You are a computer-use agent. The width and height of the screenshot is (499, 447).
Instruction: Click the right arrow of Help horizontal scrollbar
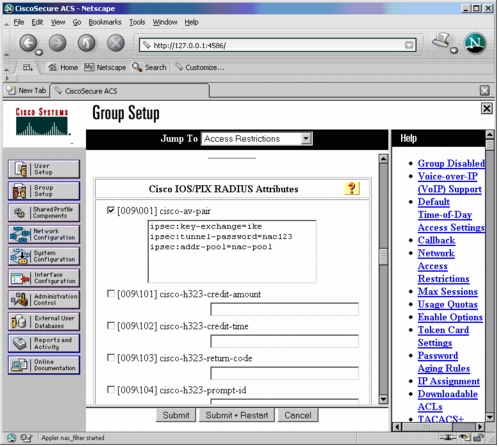pyautogui.click(x=480, y=427)
